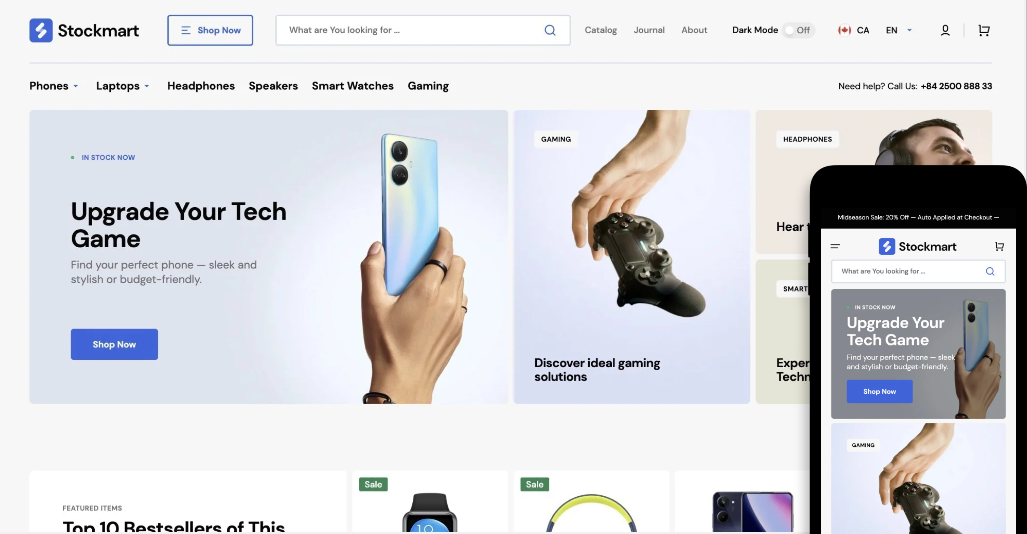Open the Gaming controller promo card

click(x=631, y=257)
